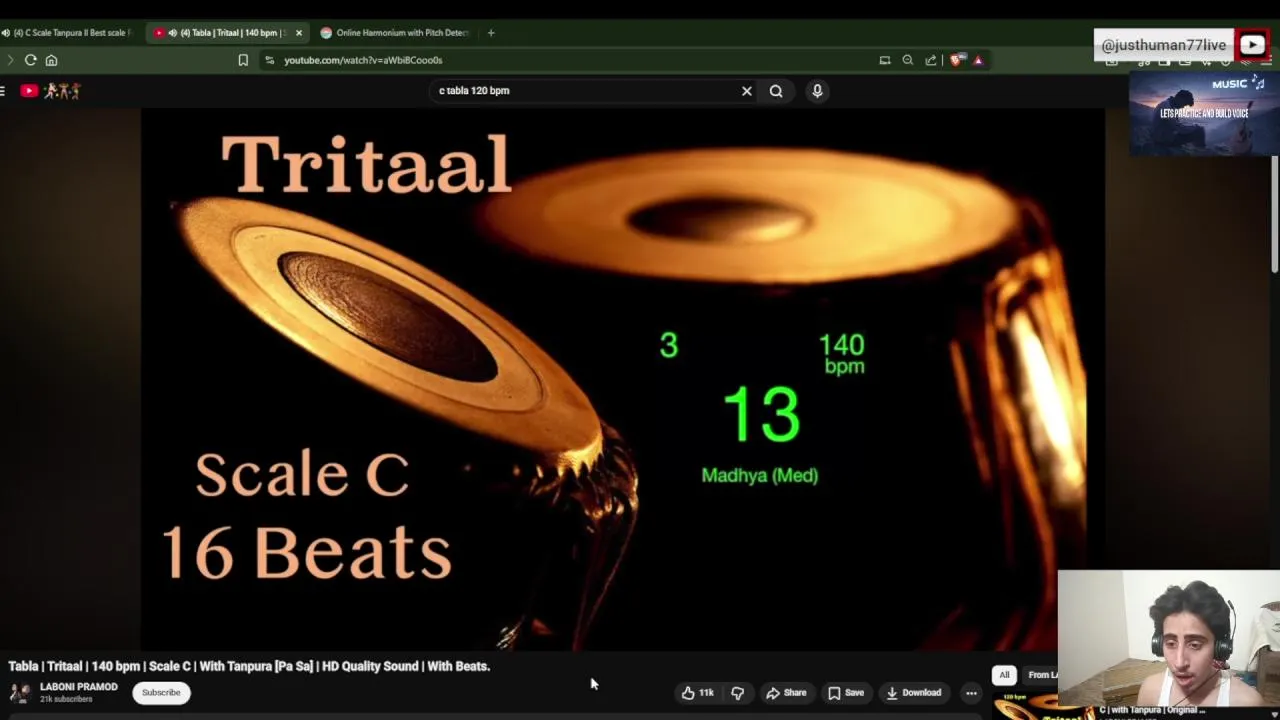Go to browser home page icon
Screen dimensions: 1280x720
(x=52, y=60)
